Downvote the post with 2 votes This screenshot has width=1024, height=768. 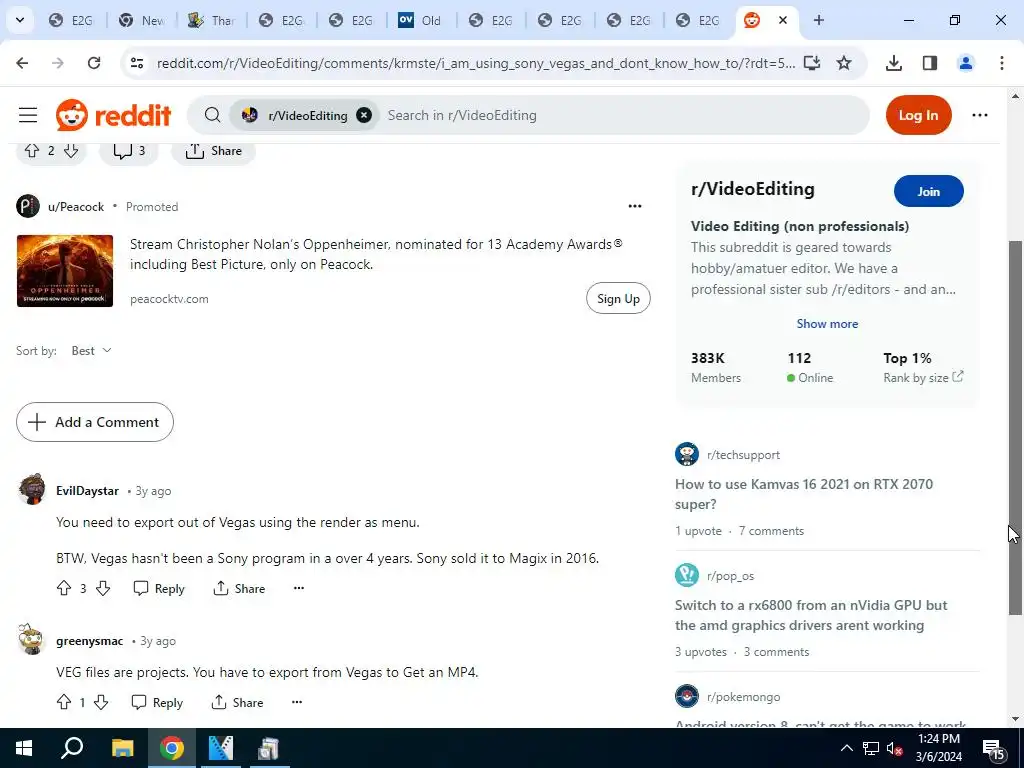click(71, 151)
